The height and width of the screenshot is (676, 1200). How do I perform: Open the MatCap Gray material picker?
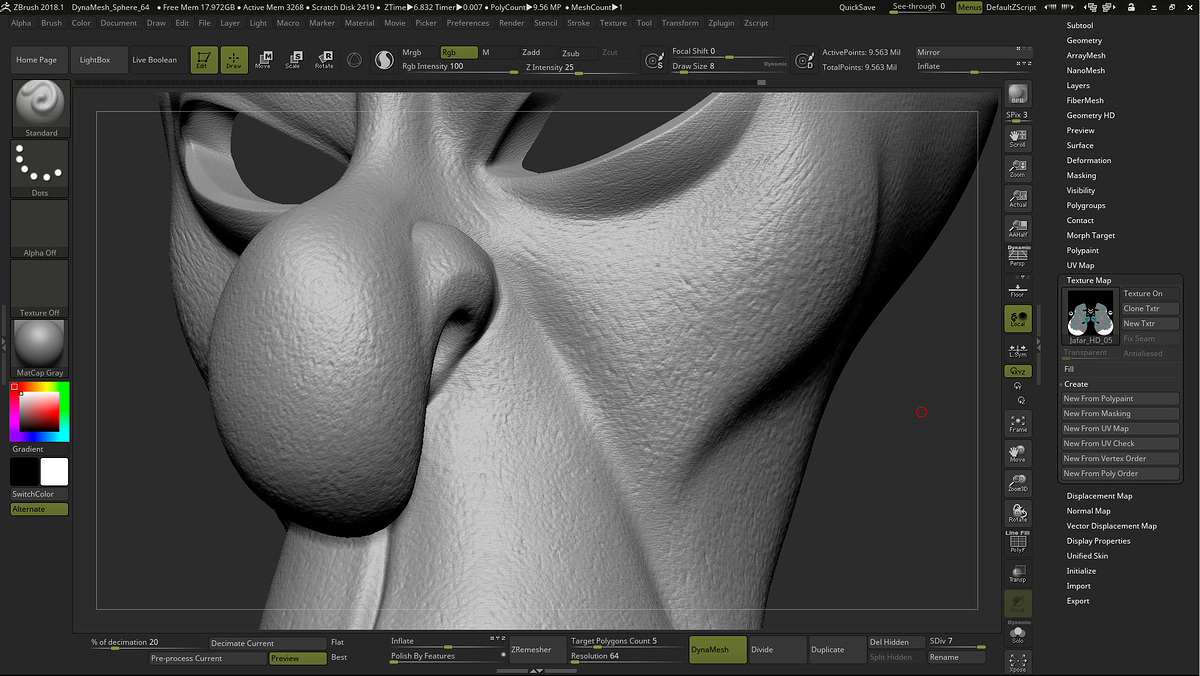pyautogui.click(x=40, y=348)
